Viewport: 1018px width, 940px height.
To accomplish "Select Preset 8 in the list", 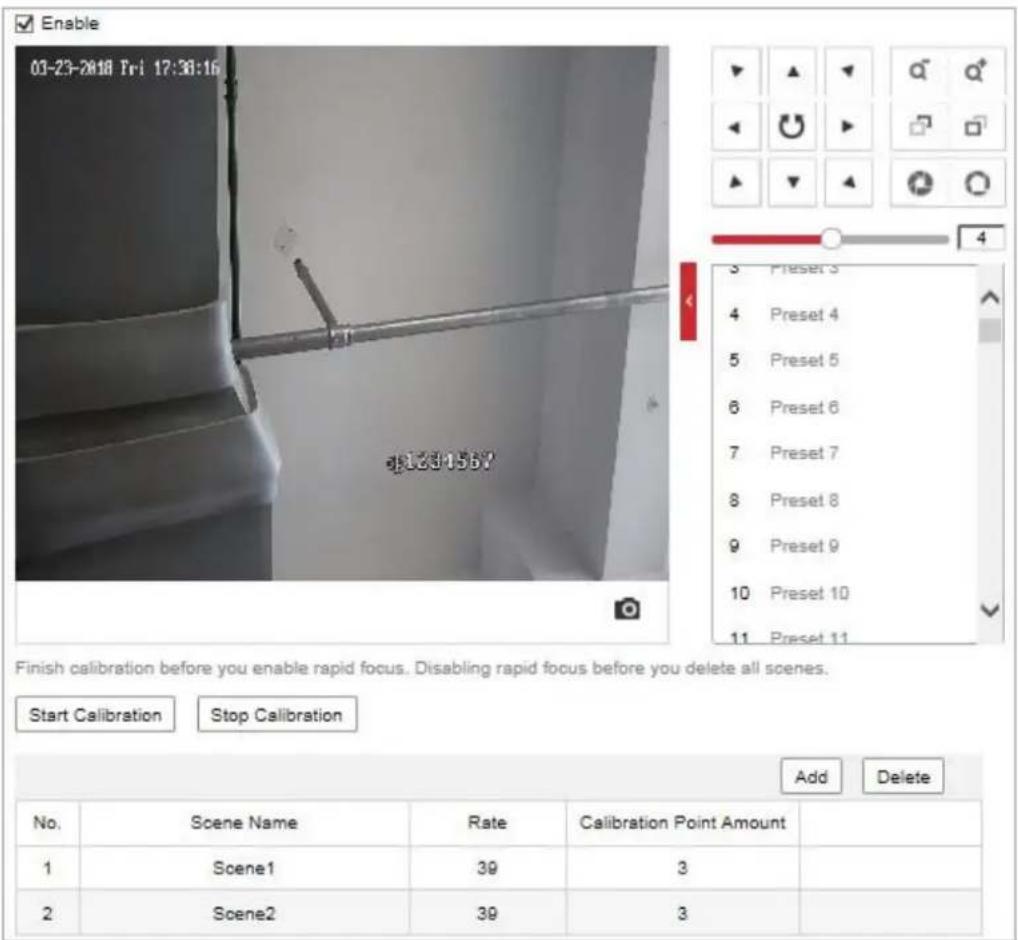I will point(844,500).
